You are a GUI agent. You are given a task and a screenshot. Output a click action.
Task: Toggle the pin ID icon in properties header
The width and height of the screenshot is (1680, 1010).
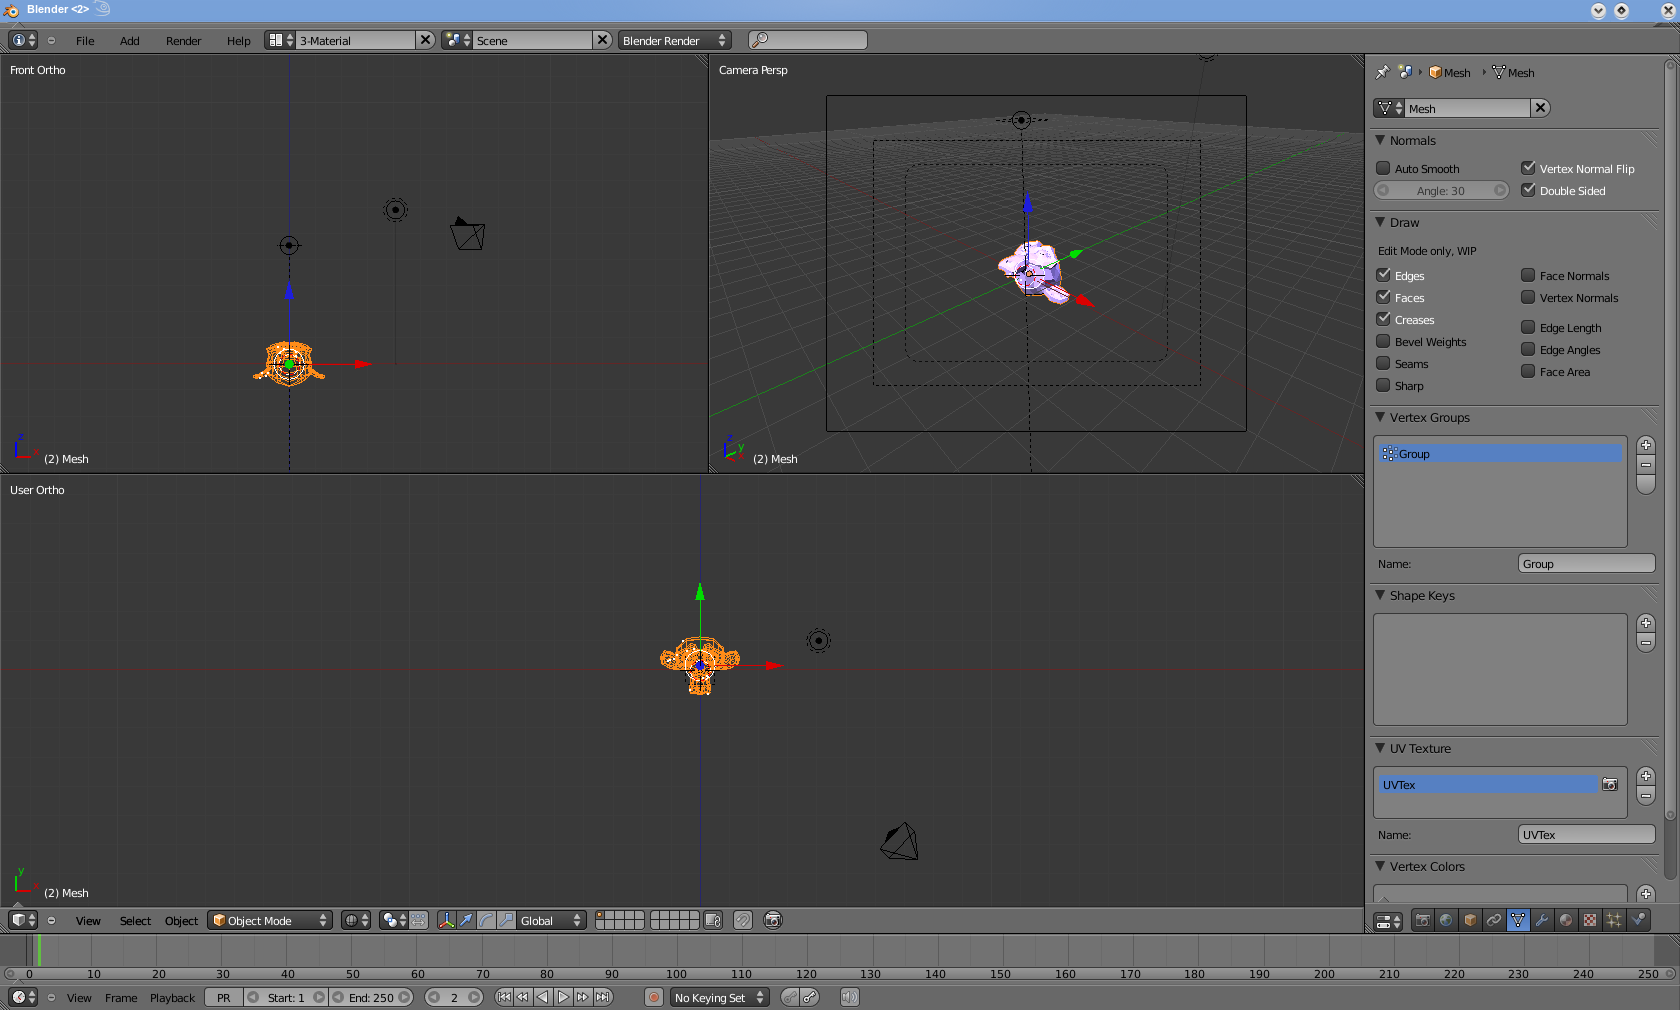[x=1382, y=72]
